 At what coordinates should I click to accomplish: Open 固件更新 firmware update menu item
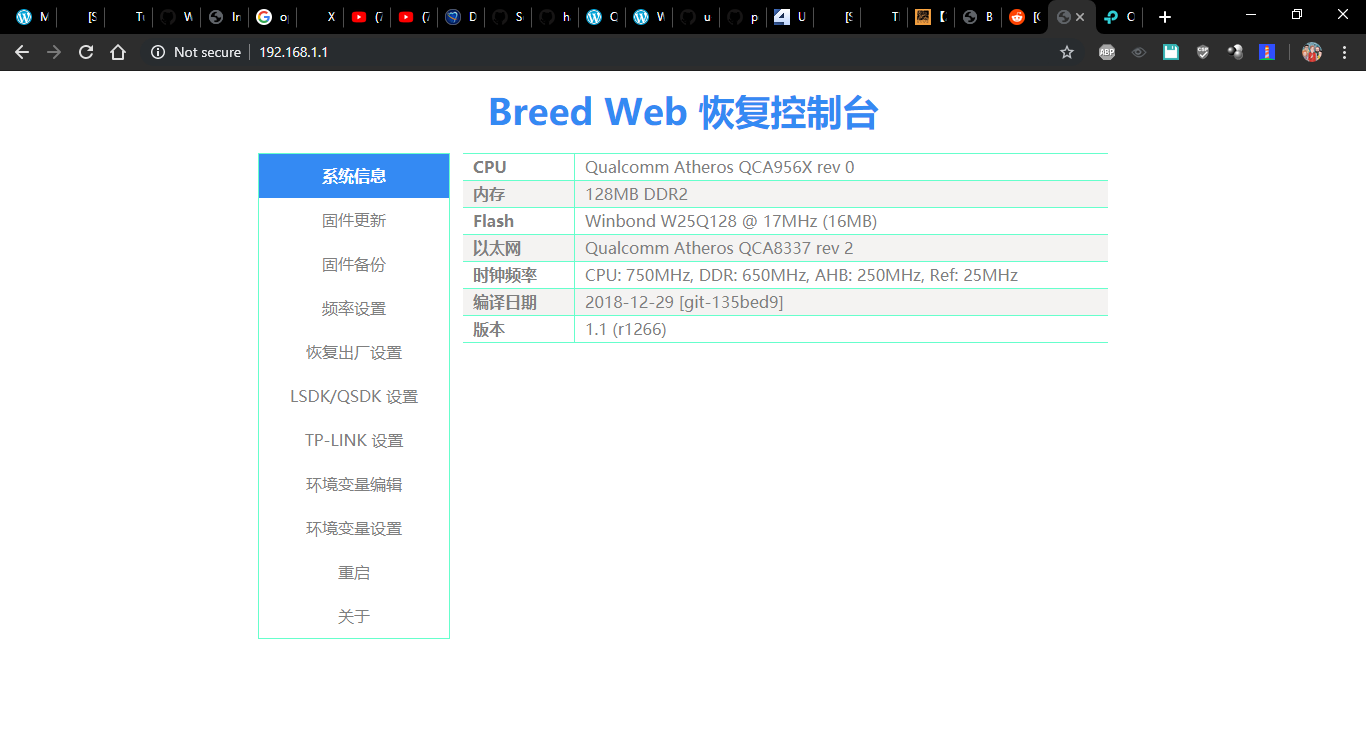[354, 221]
